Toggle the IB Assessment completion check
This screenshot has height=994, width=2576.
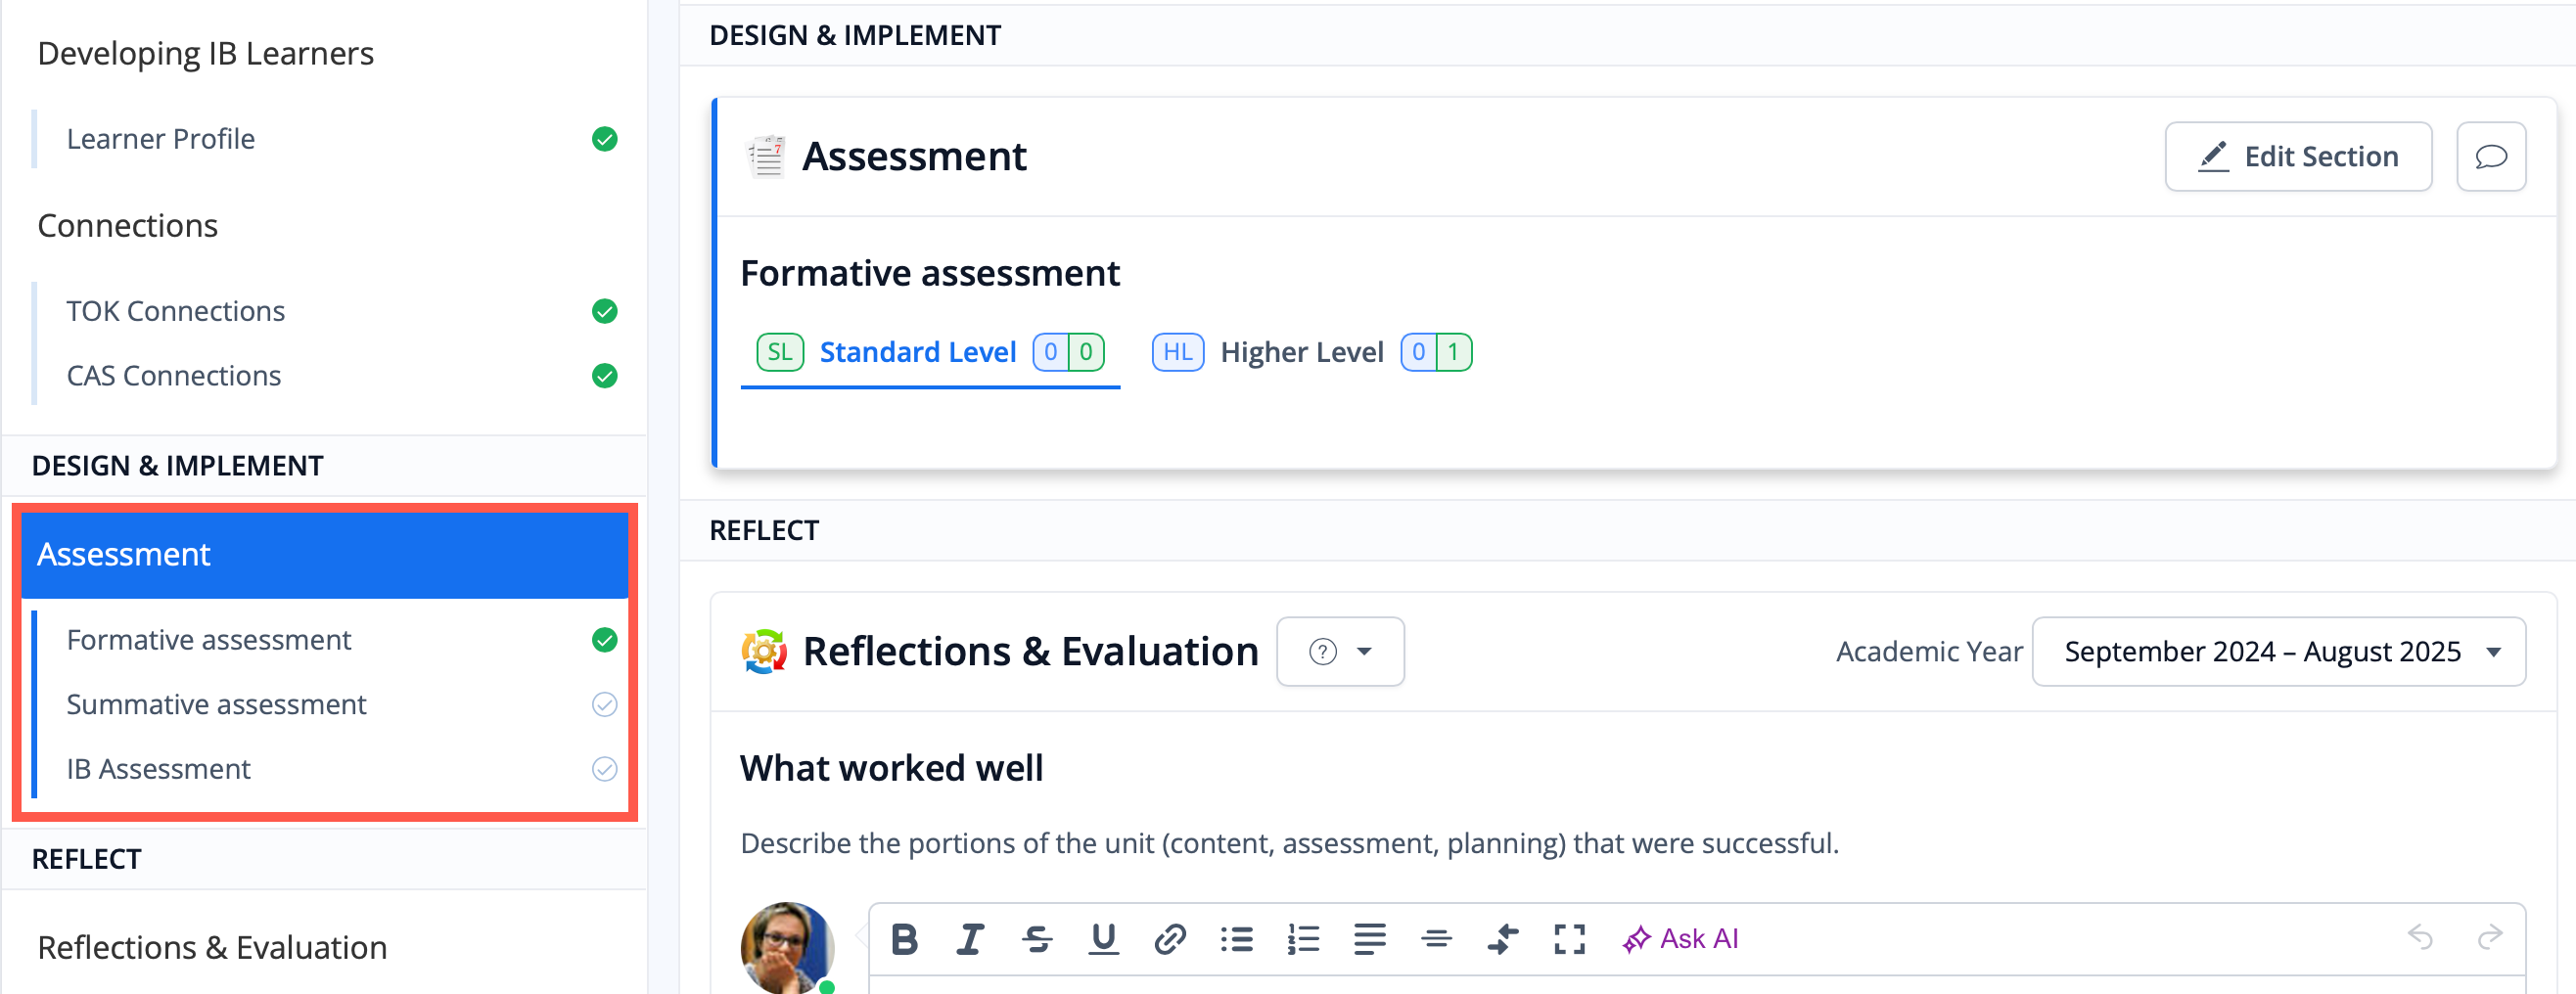point(604,769)
